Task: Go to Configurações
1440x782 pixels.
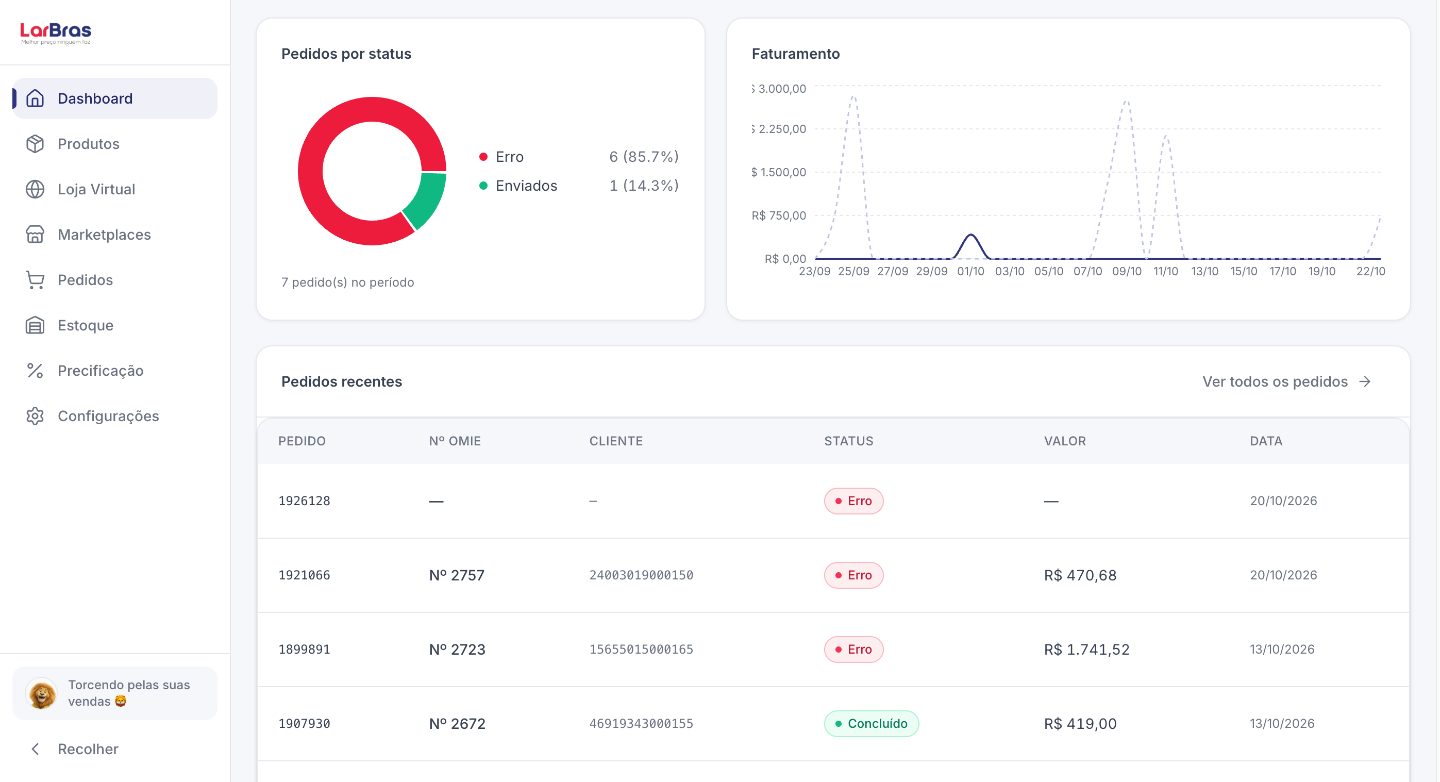Action: pyautogui.click(x=115, y=416)
